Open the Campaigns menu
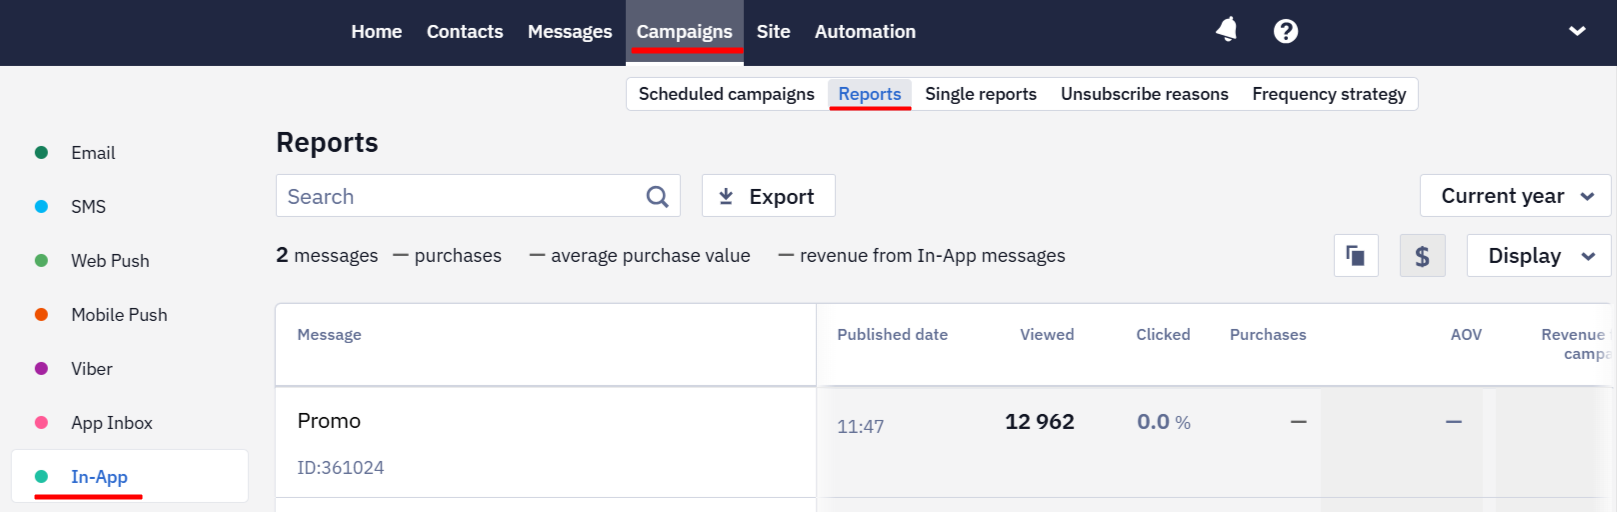Image resolution: width=1617 pixels, height=512 pixels. click(x=685, y=32)
